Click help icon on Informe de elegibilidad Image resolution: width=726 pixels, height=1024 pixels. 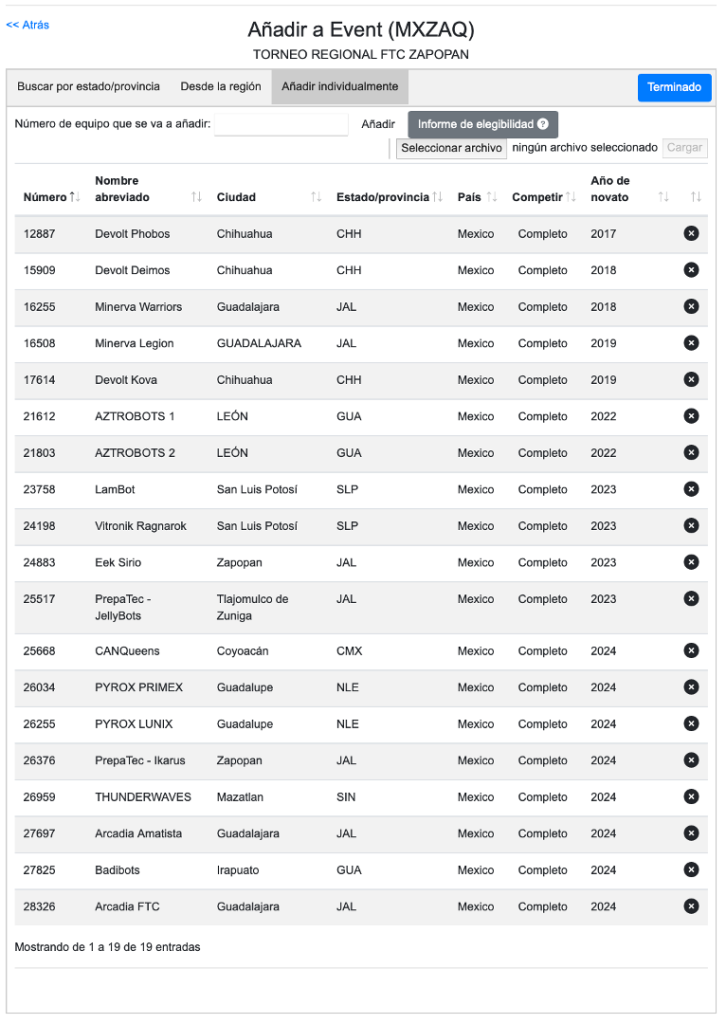pyautogui.click(x=543, y=125)
